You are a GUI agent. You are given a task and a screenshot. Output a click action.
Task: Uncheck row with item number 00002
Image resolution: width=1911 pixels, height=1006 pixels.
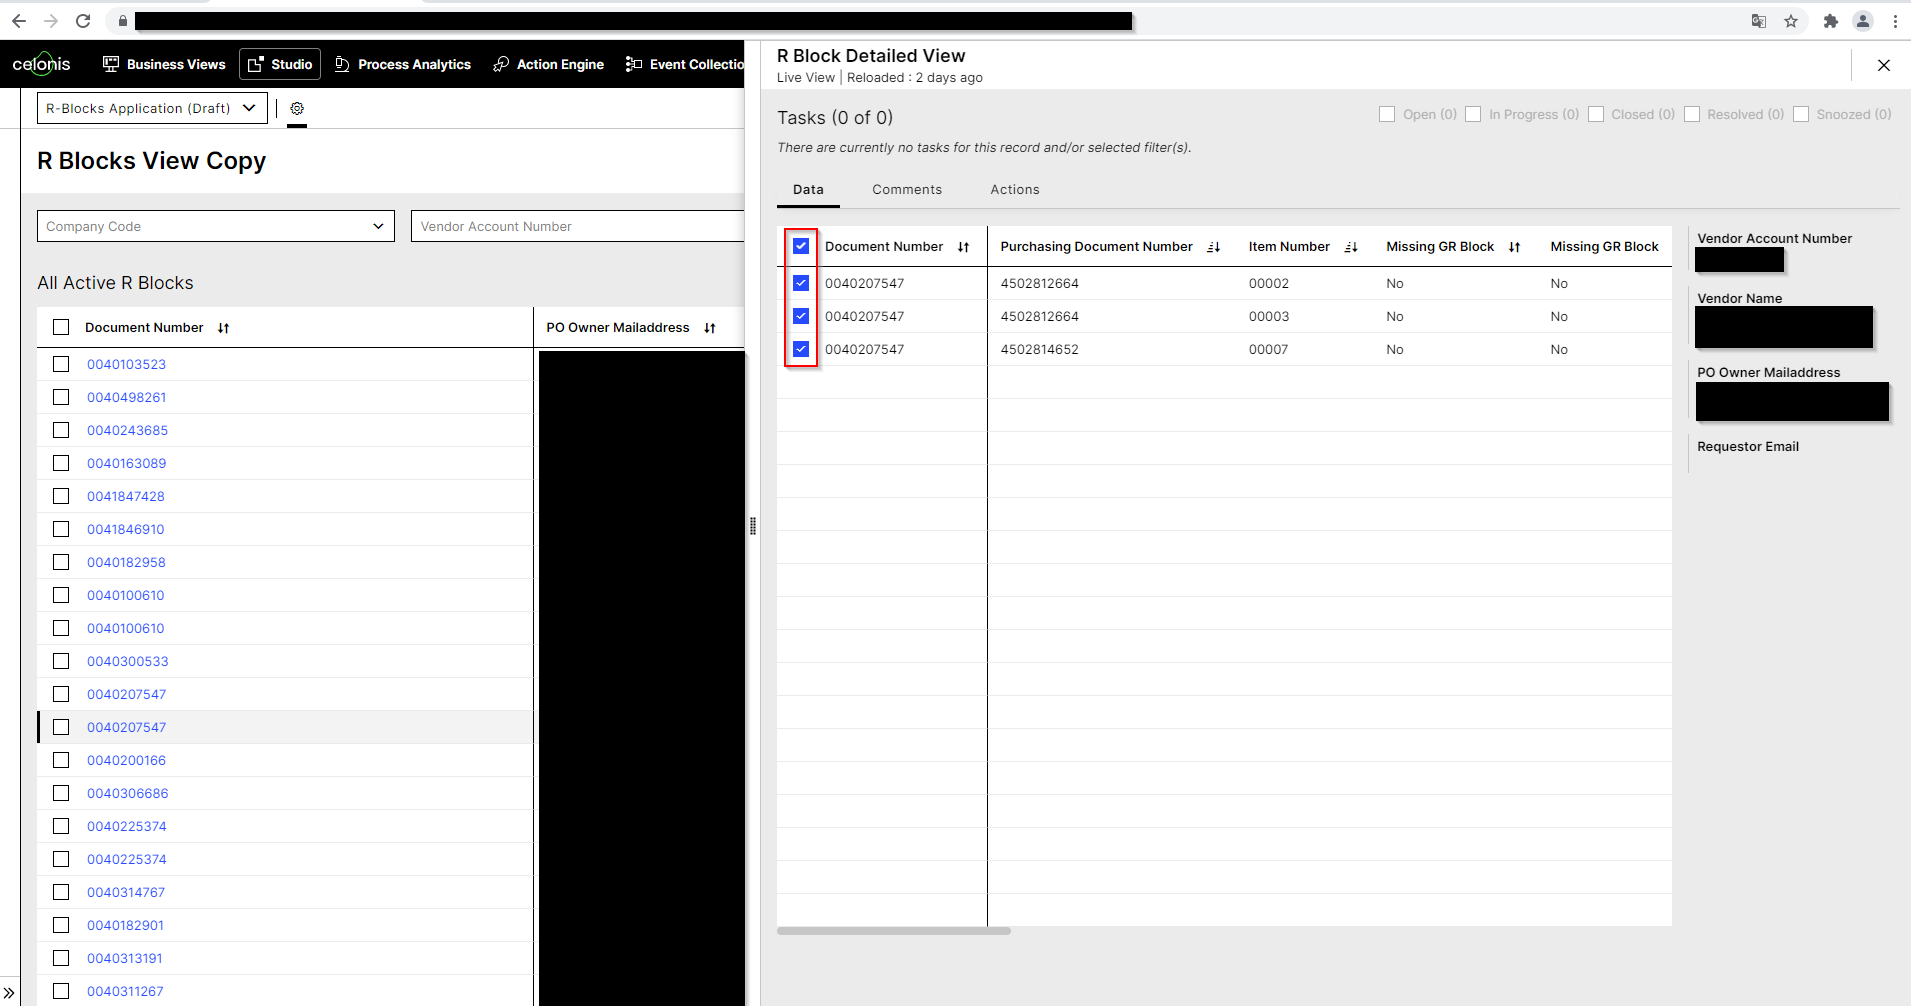coord(801,283)
